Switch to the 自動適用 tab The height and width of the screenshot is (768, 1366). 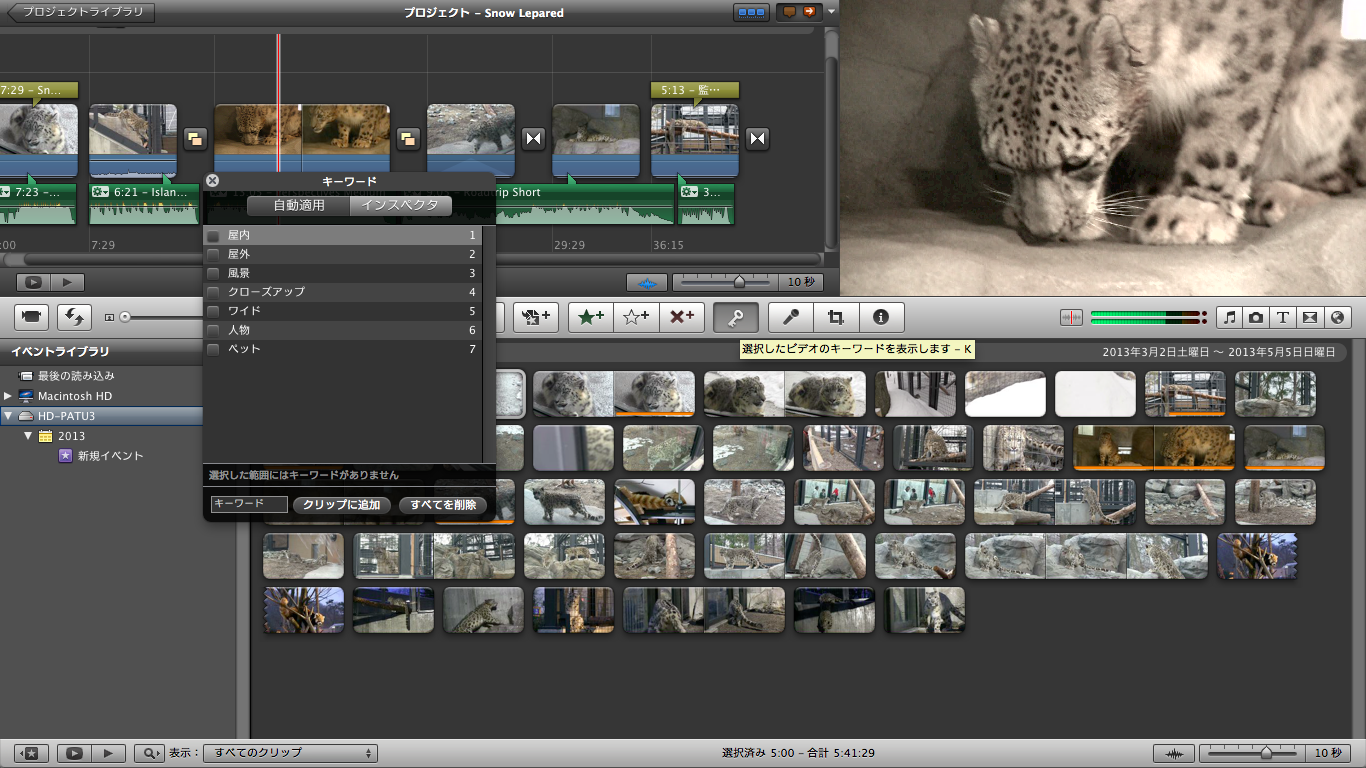[299, 206]
